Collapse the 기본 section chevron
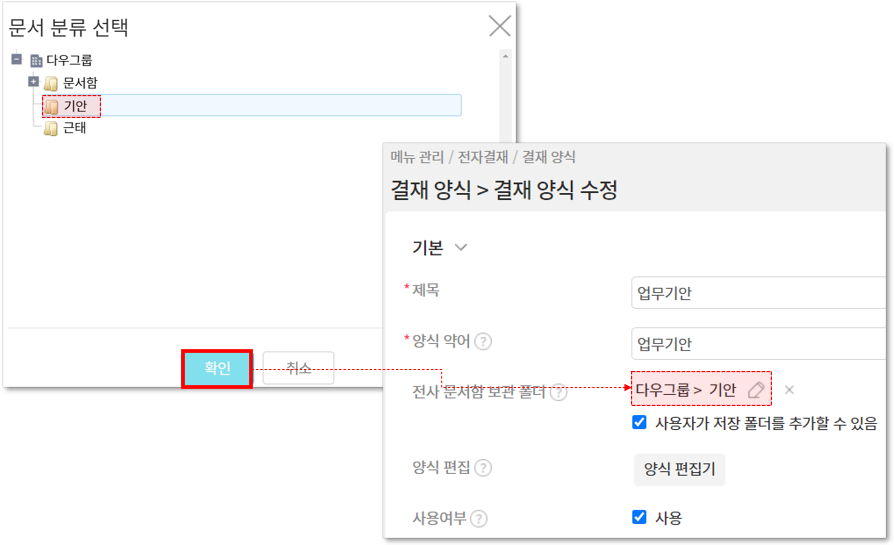 (461, 248)
